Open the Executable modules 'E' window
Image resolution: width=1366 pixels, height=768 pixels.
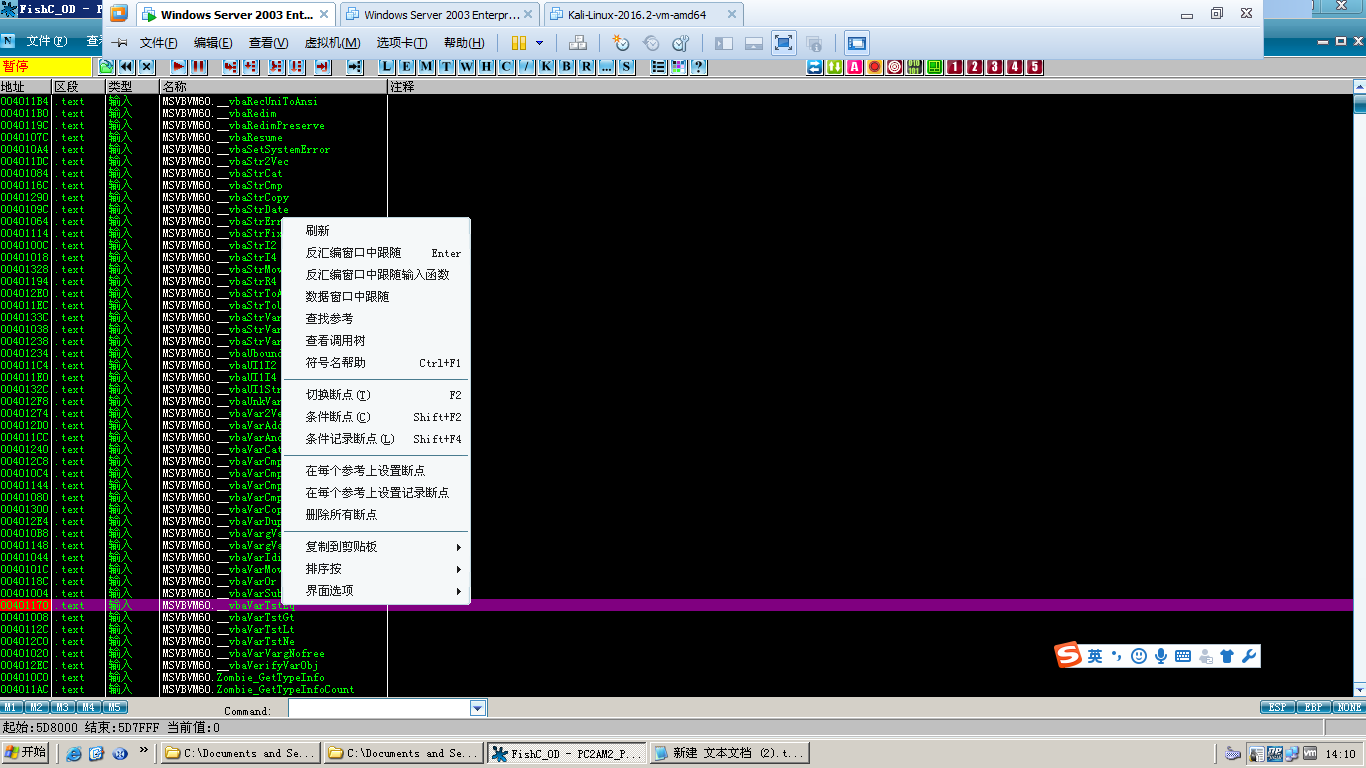407,67
